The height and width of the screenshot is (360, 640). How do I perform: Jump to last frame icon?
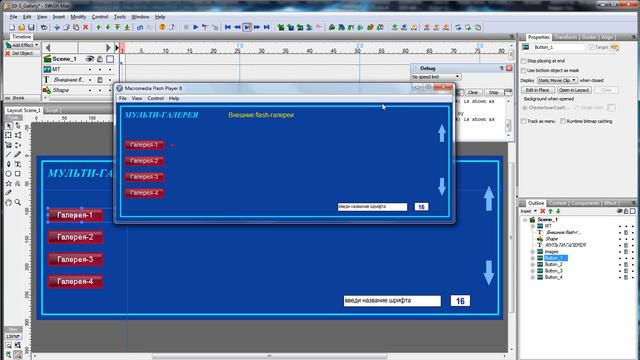click(267, 27)
